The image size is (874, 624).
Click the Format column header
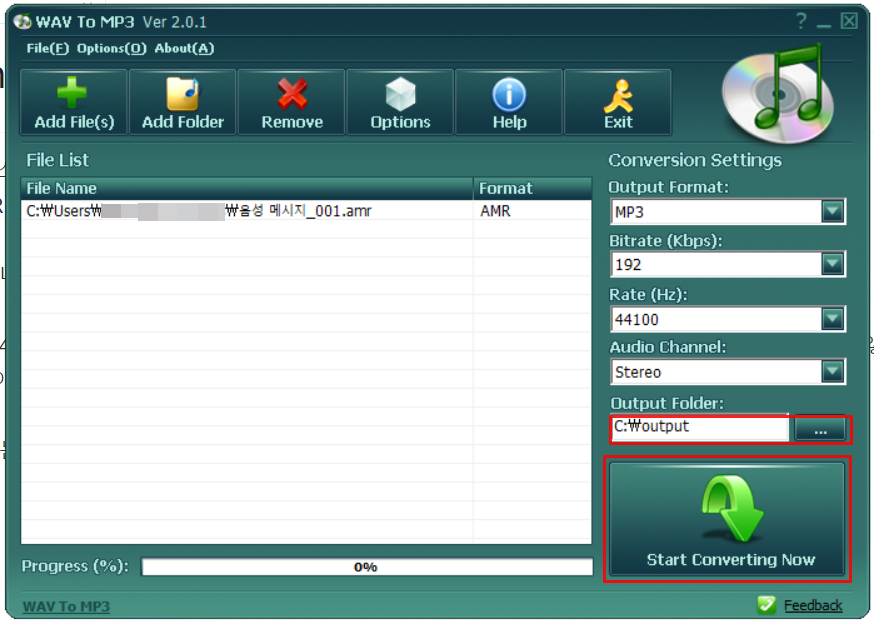click(x=532, y=188)
